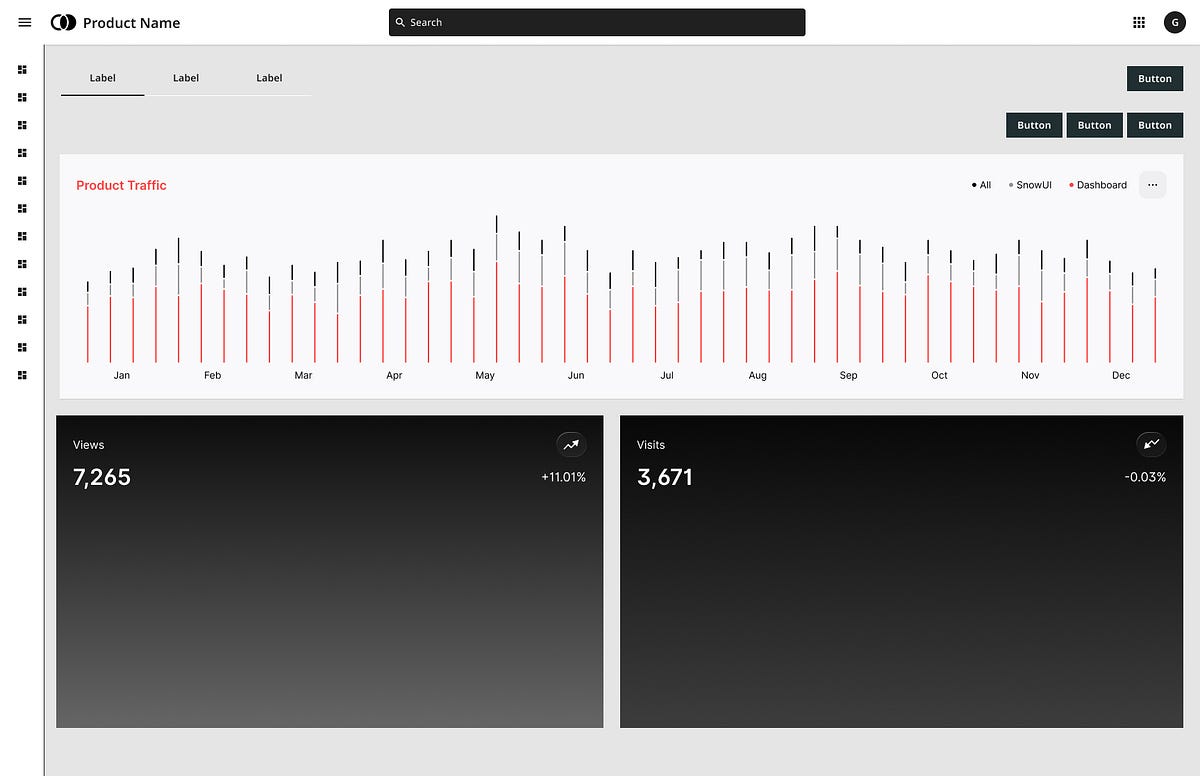Switch to the last Label tab
This screenshot has width=1200, height=776.
(x=269, y=78)
